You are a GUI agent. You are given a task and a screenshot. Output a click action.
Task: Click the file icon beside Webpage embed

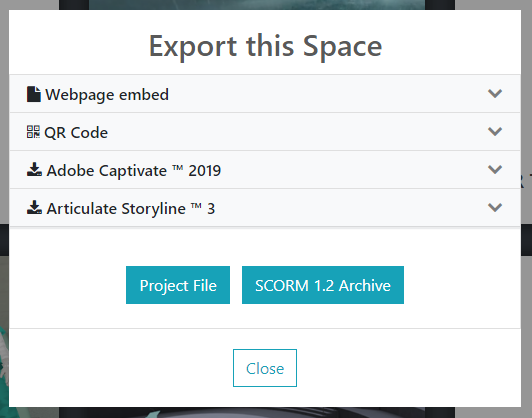pos(34,94)
